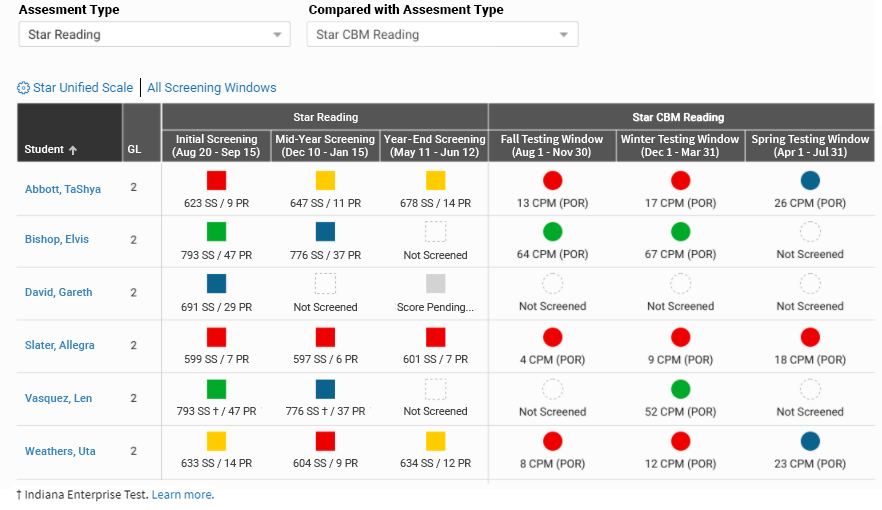Click Abbott's red Fall Testing circle
The image size is (882, 510).
552,180
